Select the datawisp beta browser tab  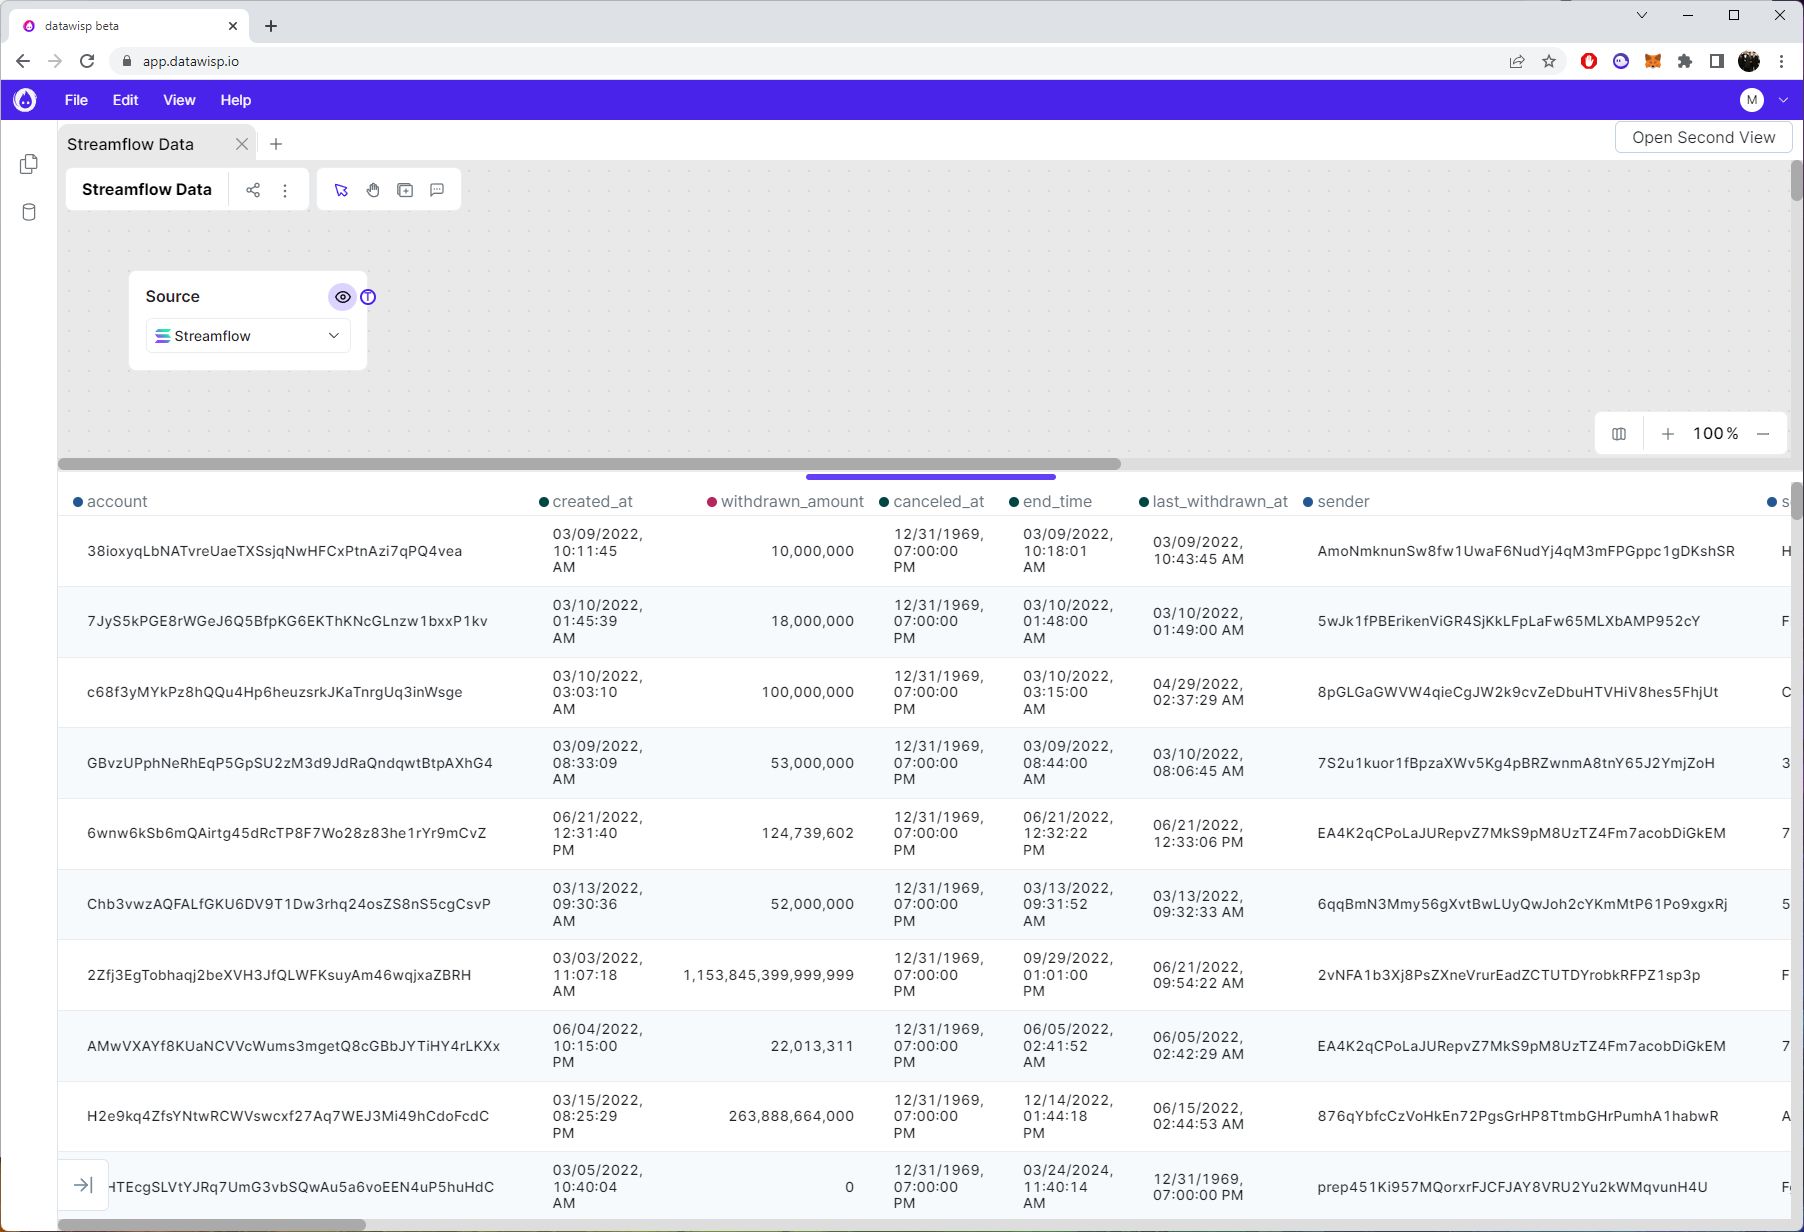(x=128, y=26)
